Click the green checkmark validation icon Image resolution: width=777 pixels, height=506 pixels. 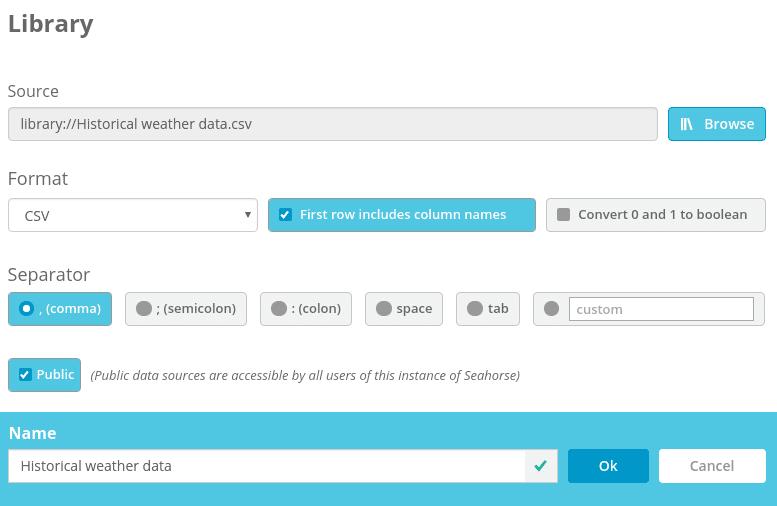pyautogui.click(x=541, y=466)
